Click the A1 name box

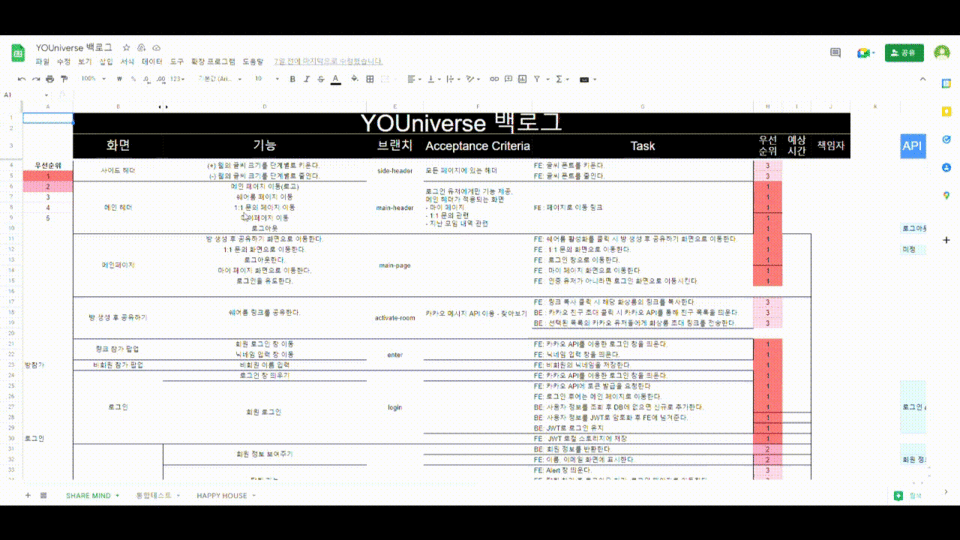point(26,95)
